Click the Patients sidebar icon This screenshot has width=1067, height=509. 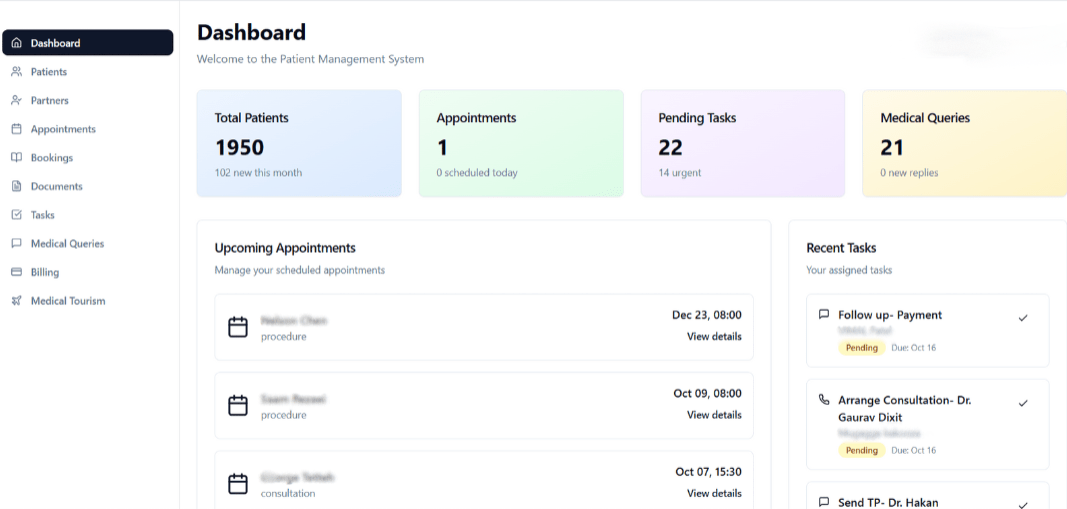(x=16, y=72)
